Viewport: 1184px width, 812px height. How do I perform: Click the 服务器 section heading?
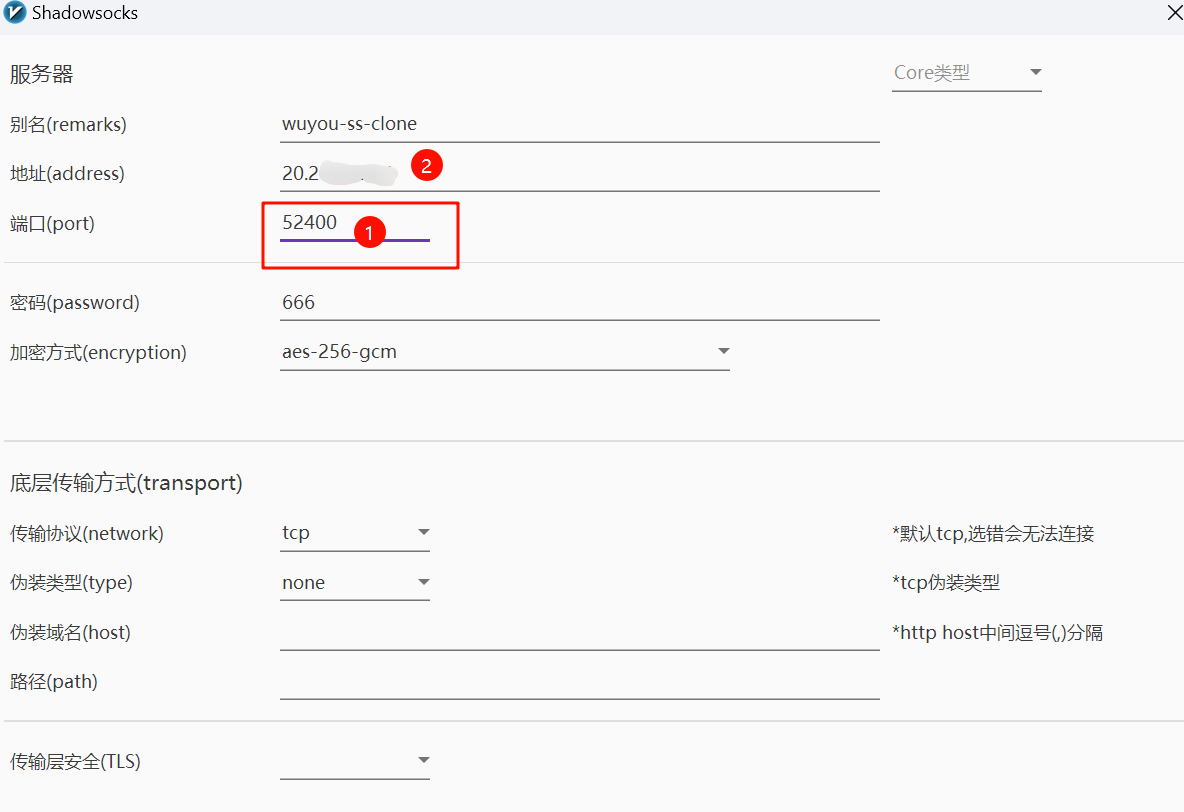42,74
